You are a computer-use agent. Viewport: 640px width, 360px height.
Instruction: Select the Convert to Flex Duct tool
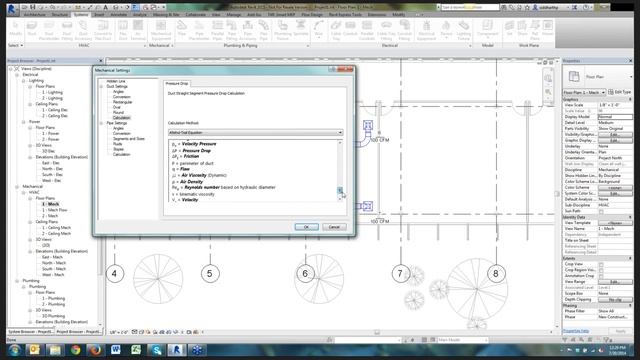[103, 30]
